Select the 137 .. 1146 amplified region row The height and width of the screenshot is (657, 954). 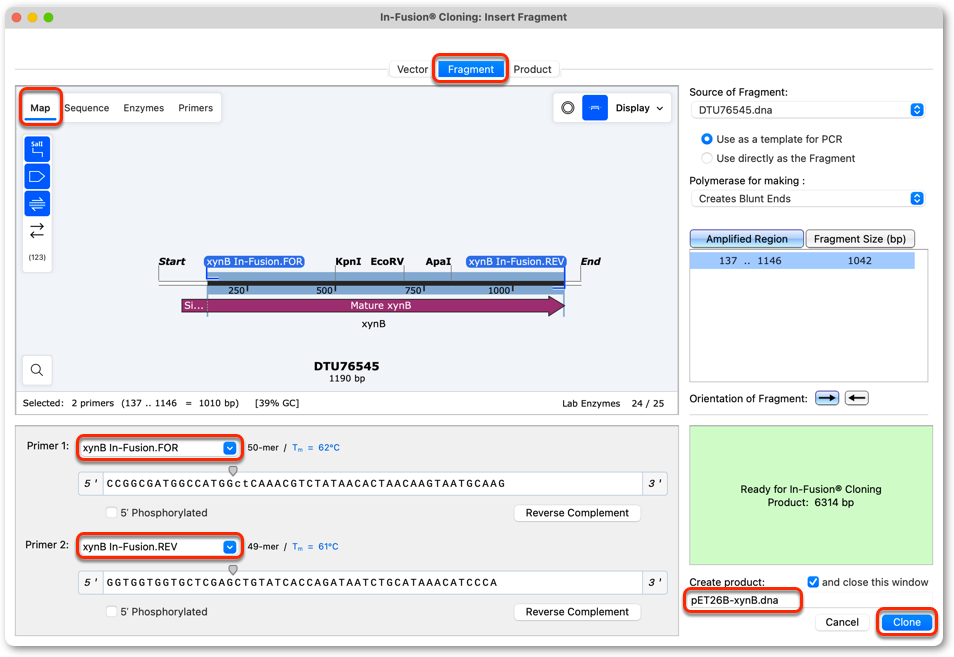click(x=802, y=261)
